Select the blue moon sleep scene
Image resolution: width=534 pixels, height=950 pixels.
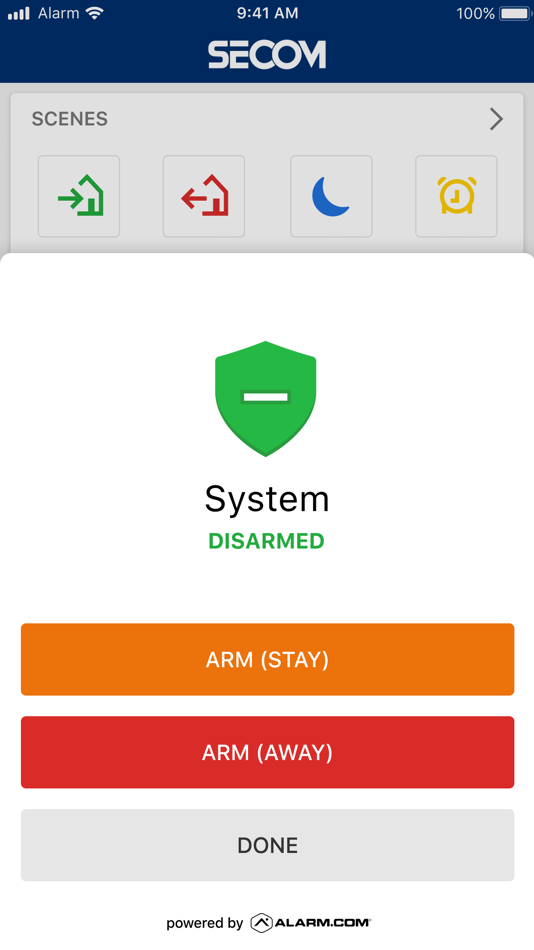331,196
